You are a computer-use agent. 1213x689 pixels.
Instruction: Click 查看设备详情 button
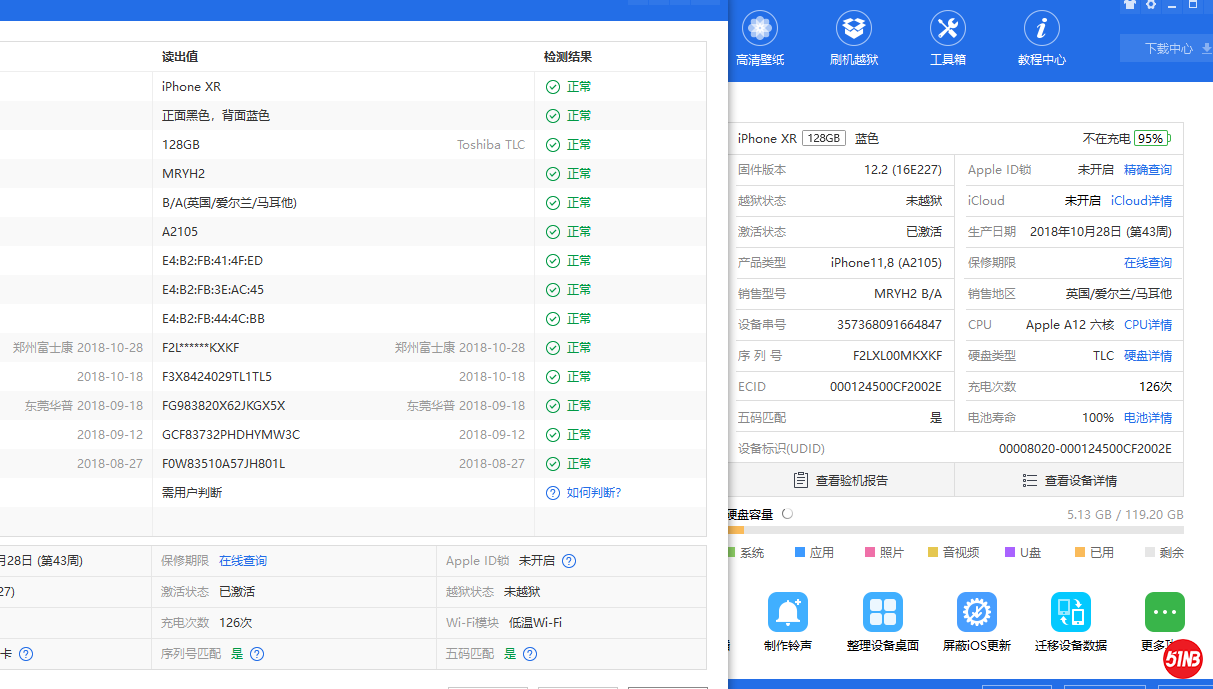pos(1069,480)
